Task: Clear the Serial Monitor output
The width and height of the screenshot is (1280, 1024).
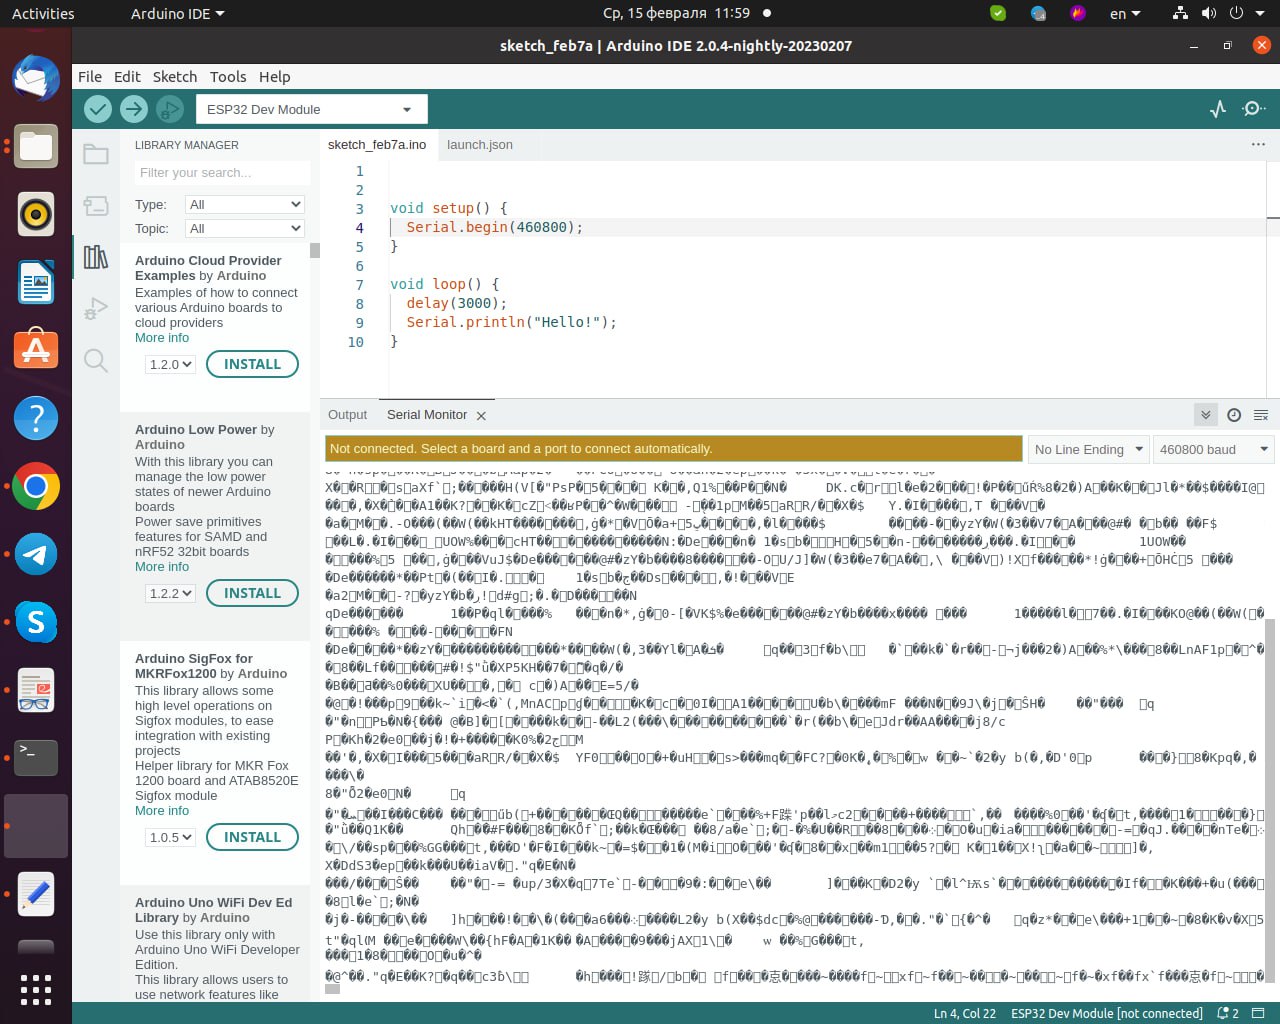Action: tap(1260, 415)
